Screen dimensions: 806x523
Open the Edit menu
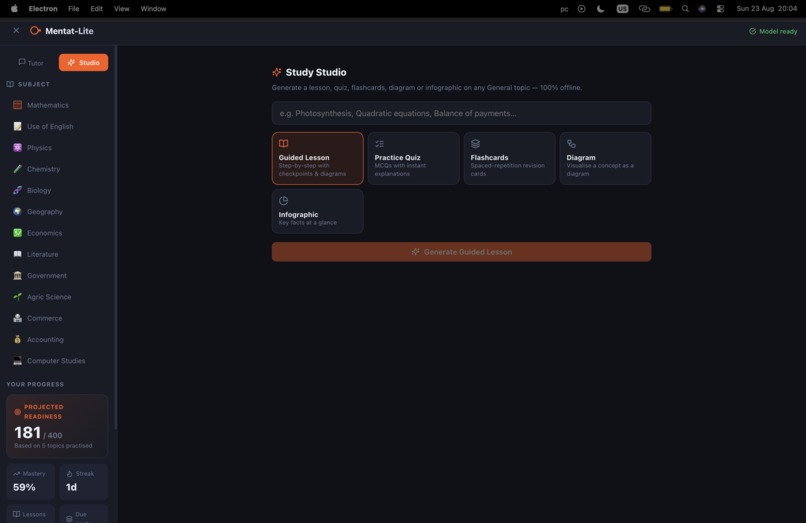(97, 9)
